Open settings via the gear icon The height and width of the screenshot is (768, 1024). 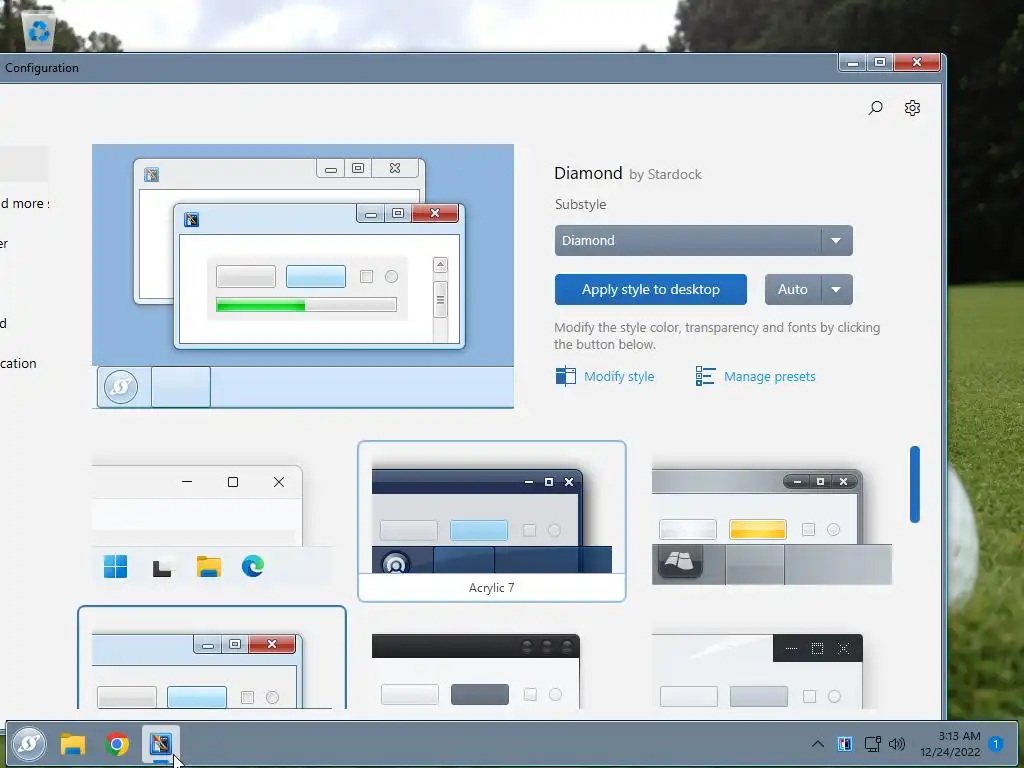click(x=912, y=108)
